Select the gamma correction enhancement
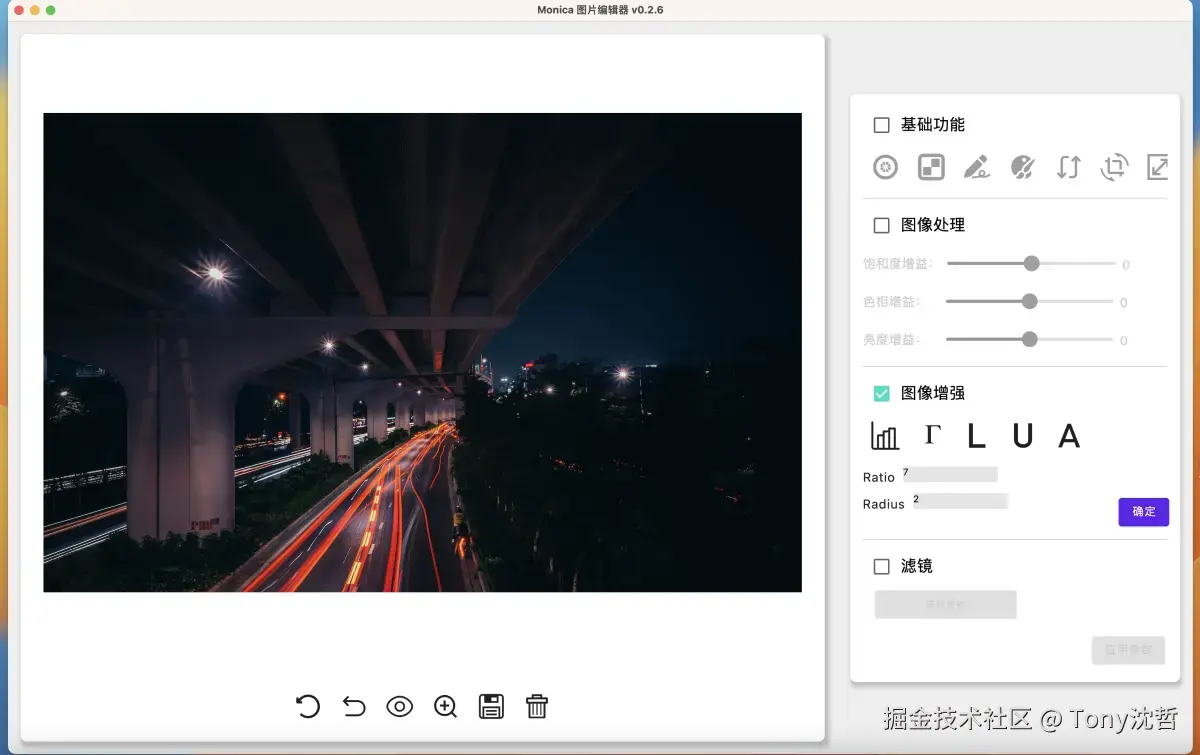This screenshot has width=1200, height=755. (932, 435)
